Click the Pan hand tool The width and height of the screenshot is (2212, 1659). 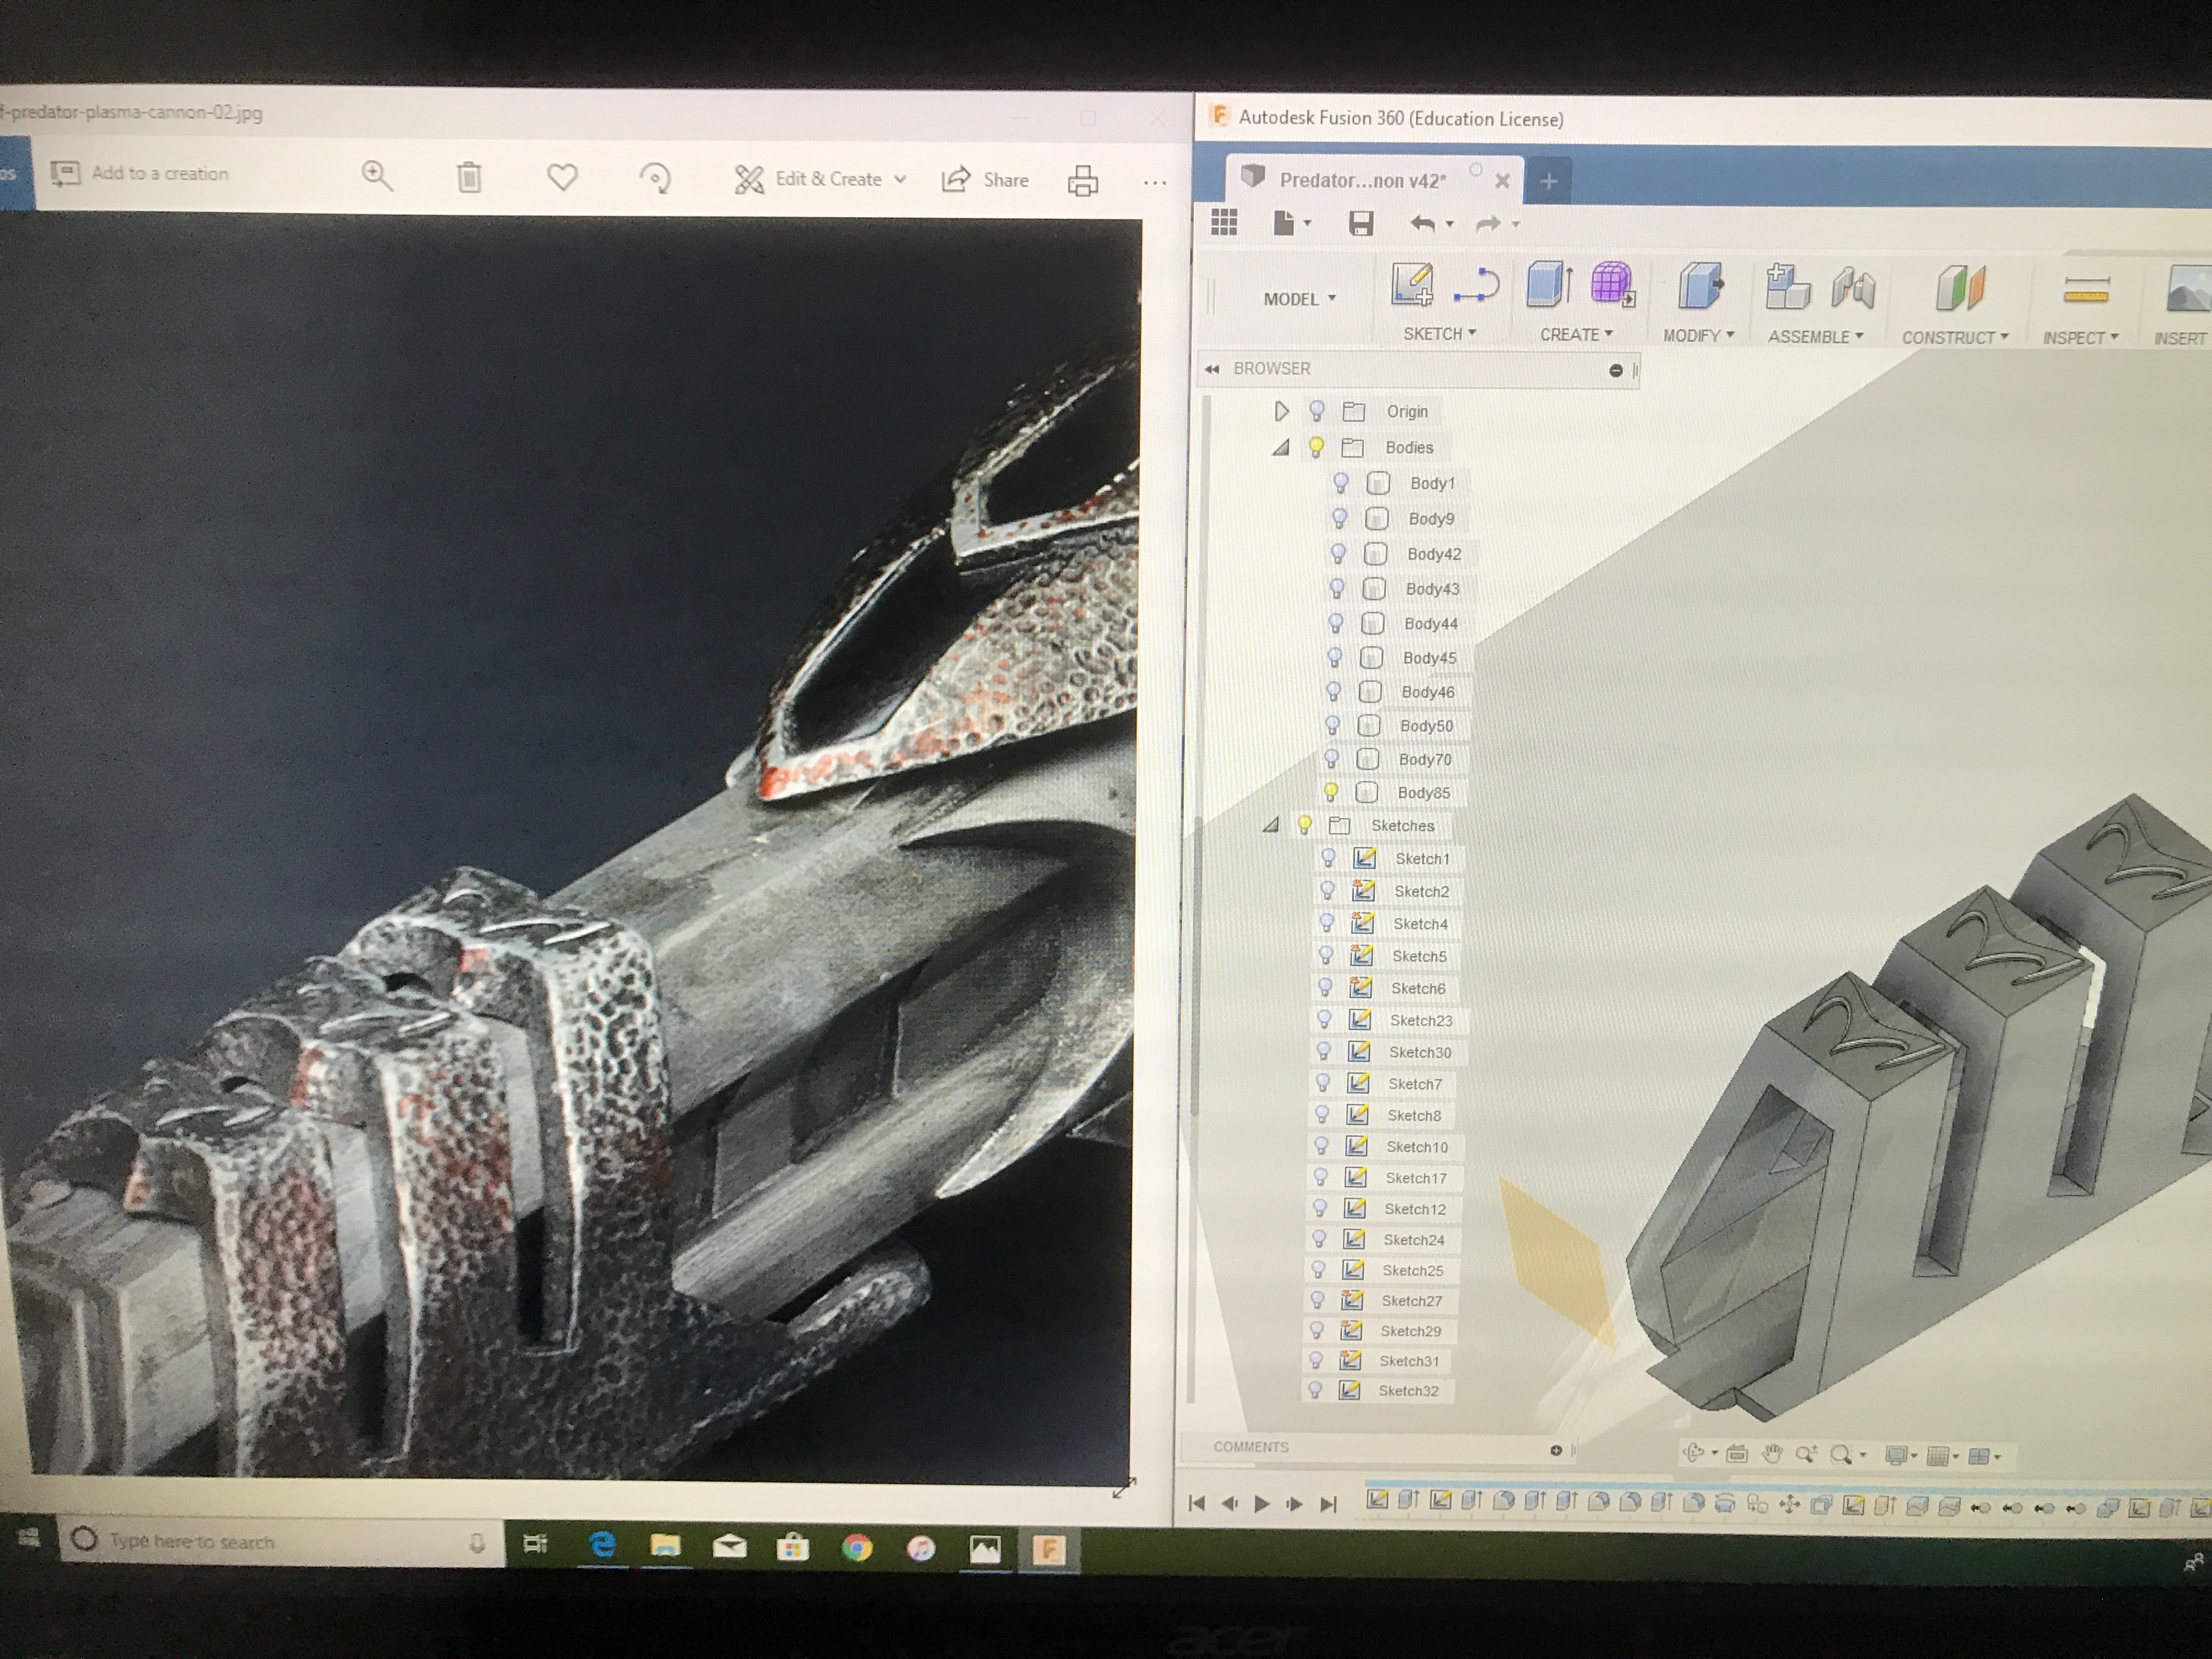pos(1772,1454)
